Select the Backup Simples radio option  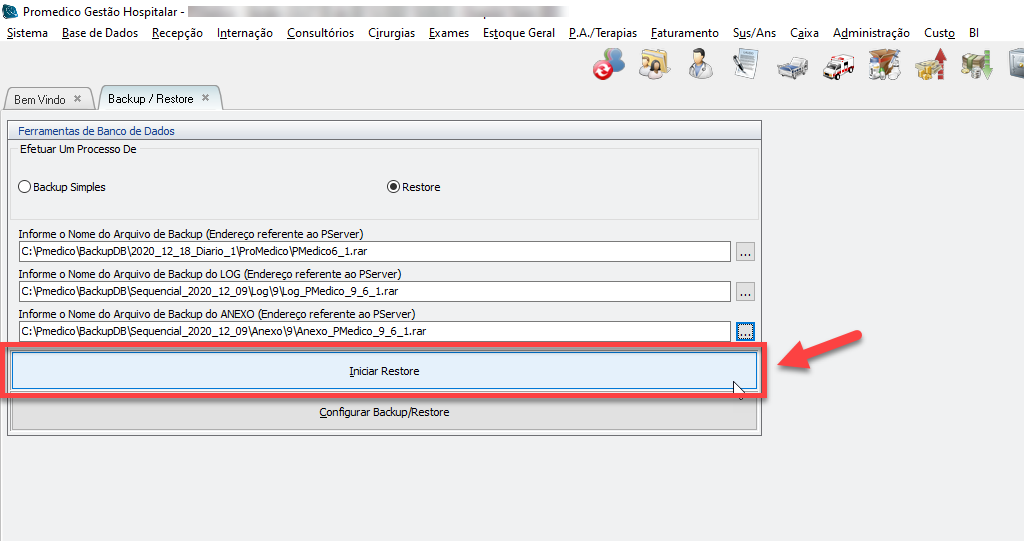[x=25, y=187]
